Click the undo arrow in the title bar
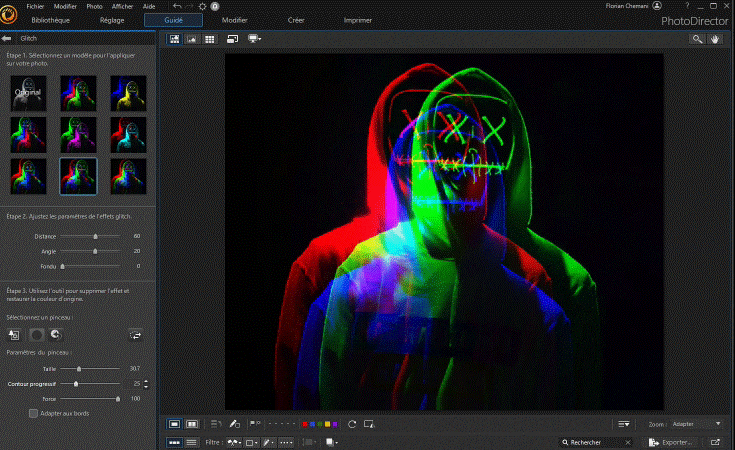Screen dimensions: 735x450 pos(177,6)
